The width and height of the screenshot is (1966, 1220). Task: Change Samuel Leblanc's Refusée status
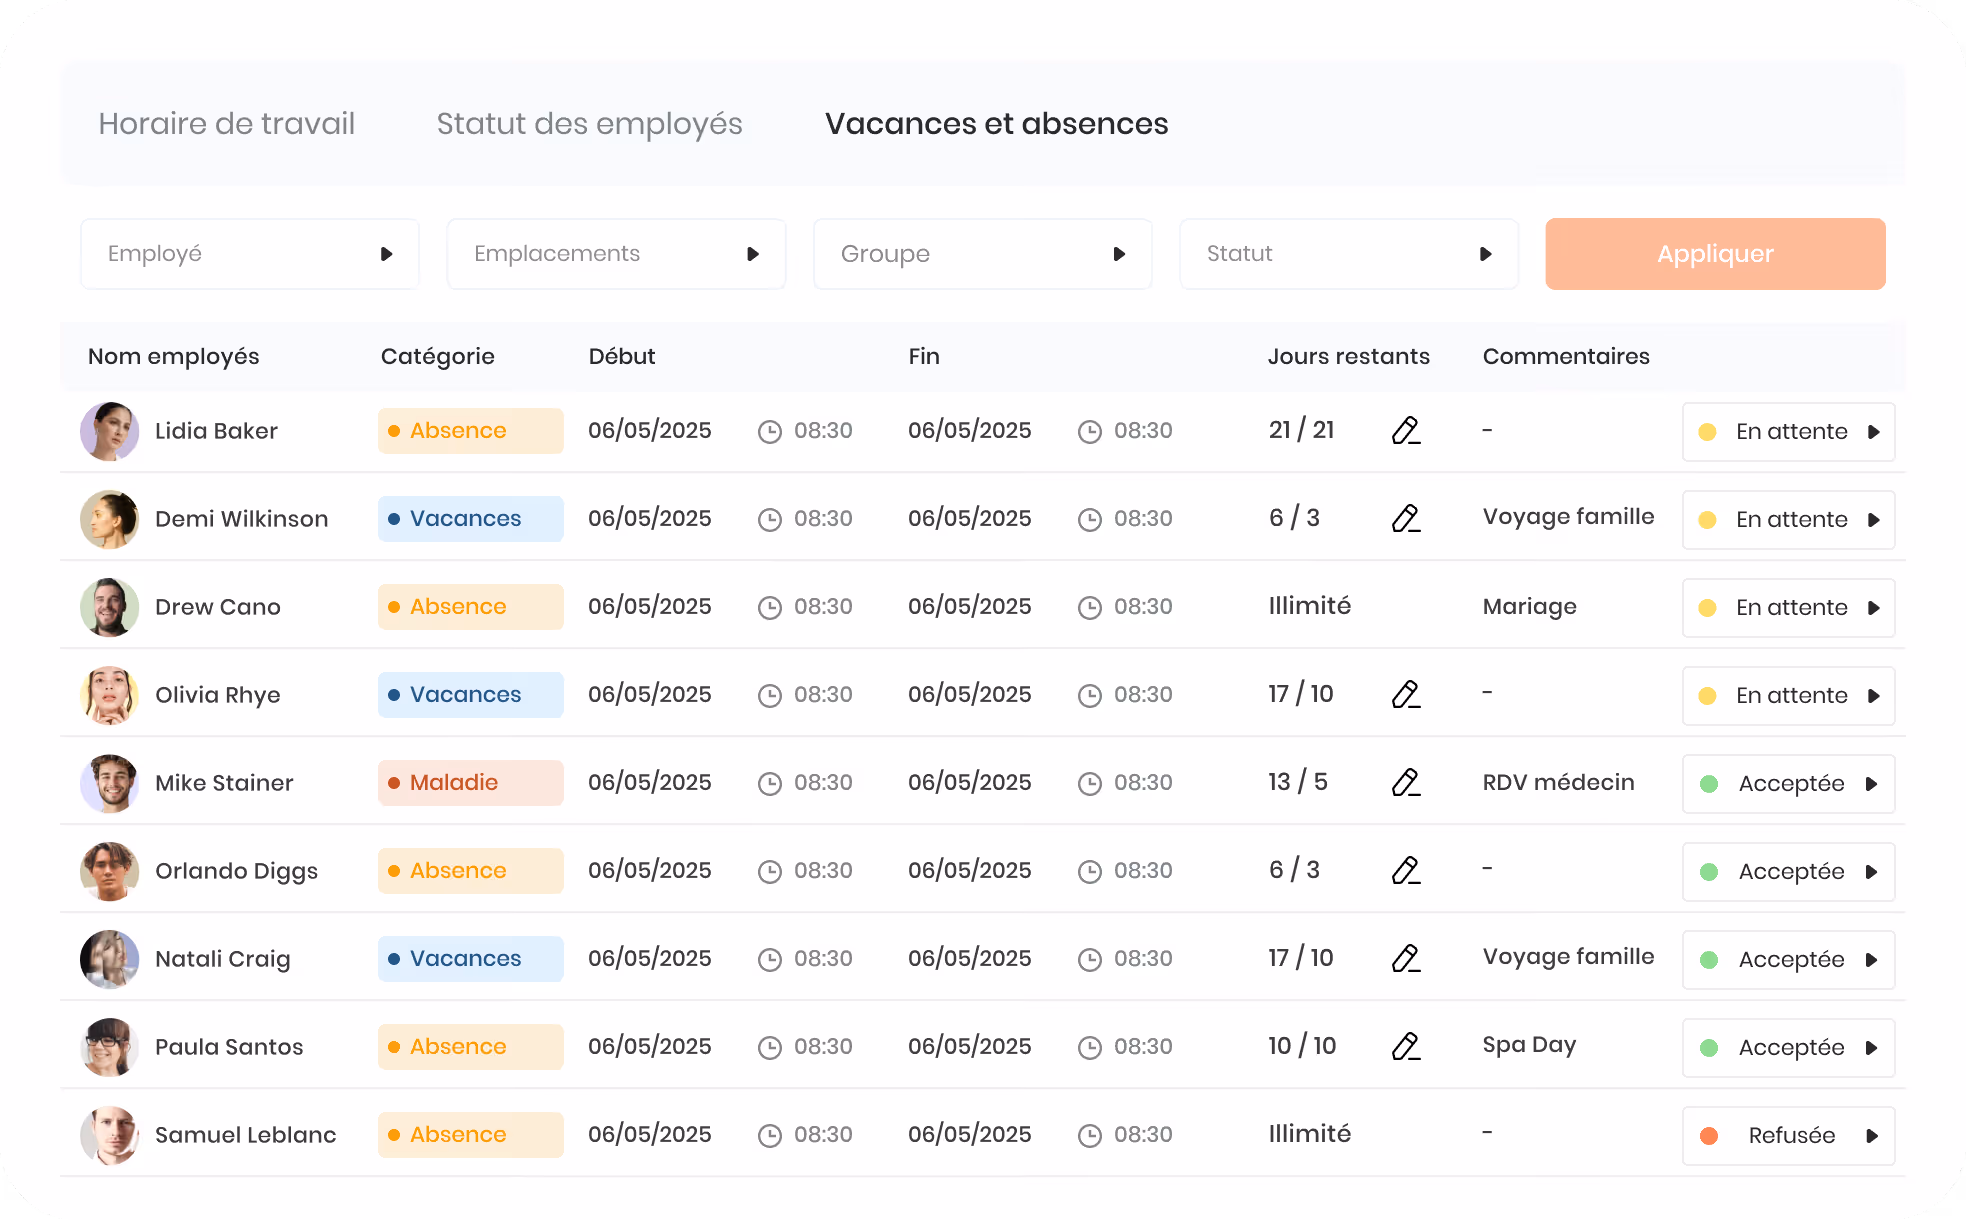[x=1789, y=1136]
